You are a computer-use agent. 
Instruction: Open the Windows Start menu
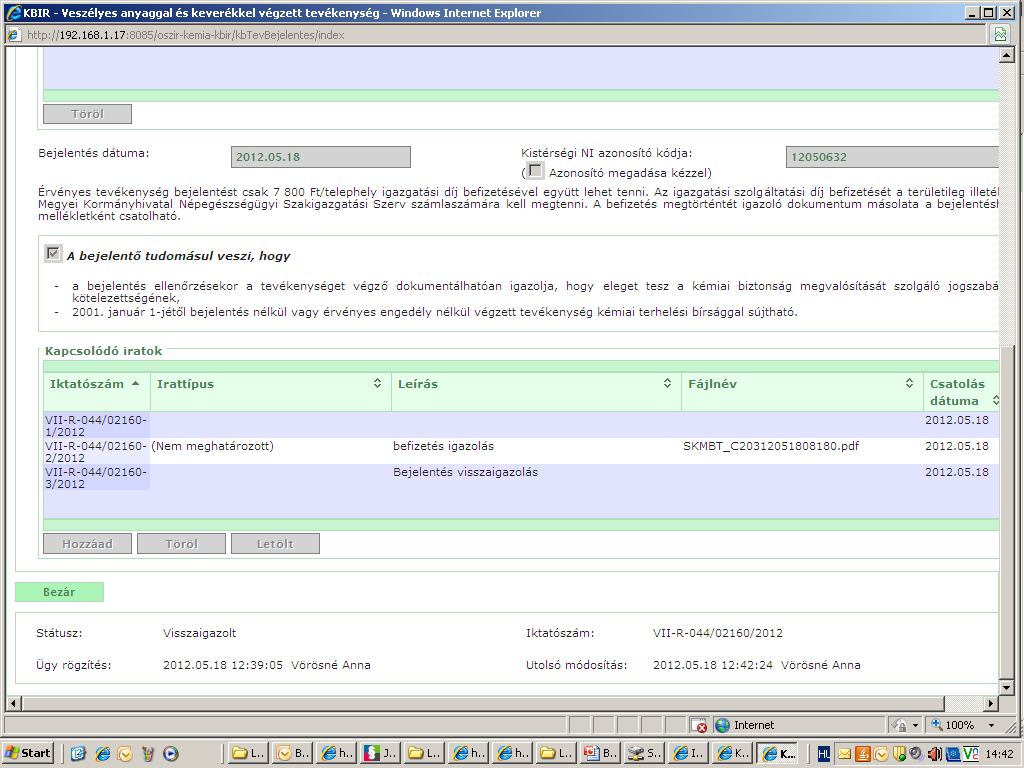pyautogui.click(x=27, y=754)
